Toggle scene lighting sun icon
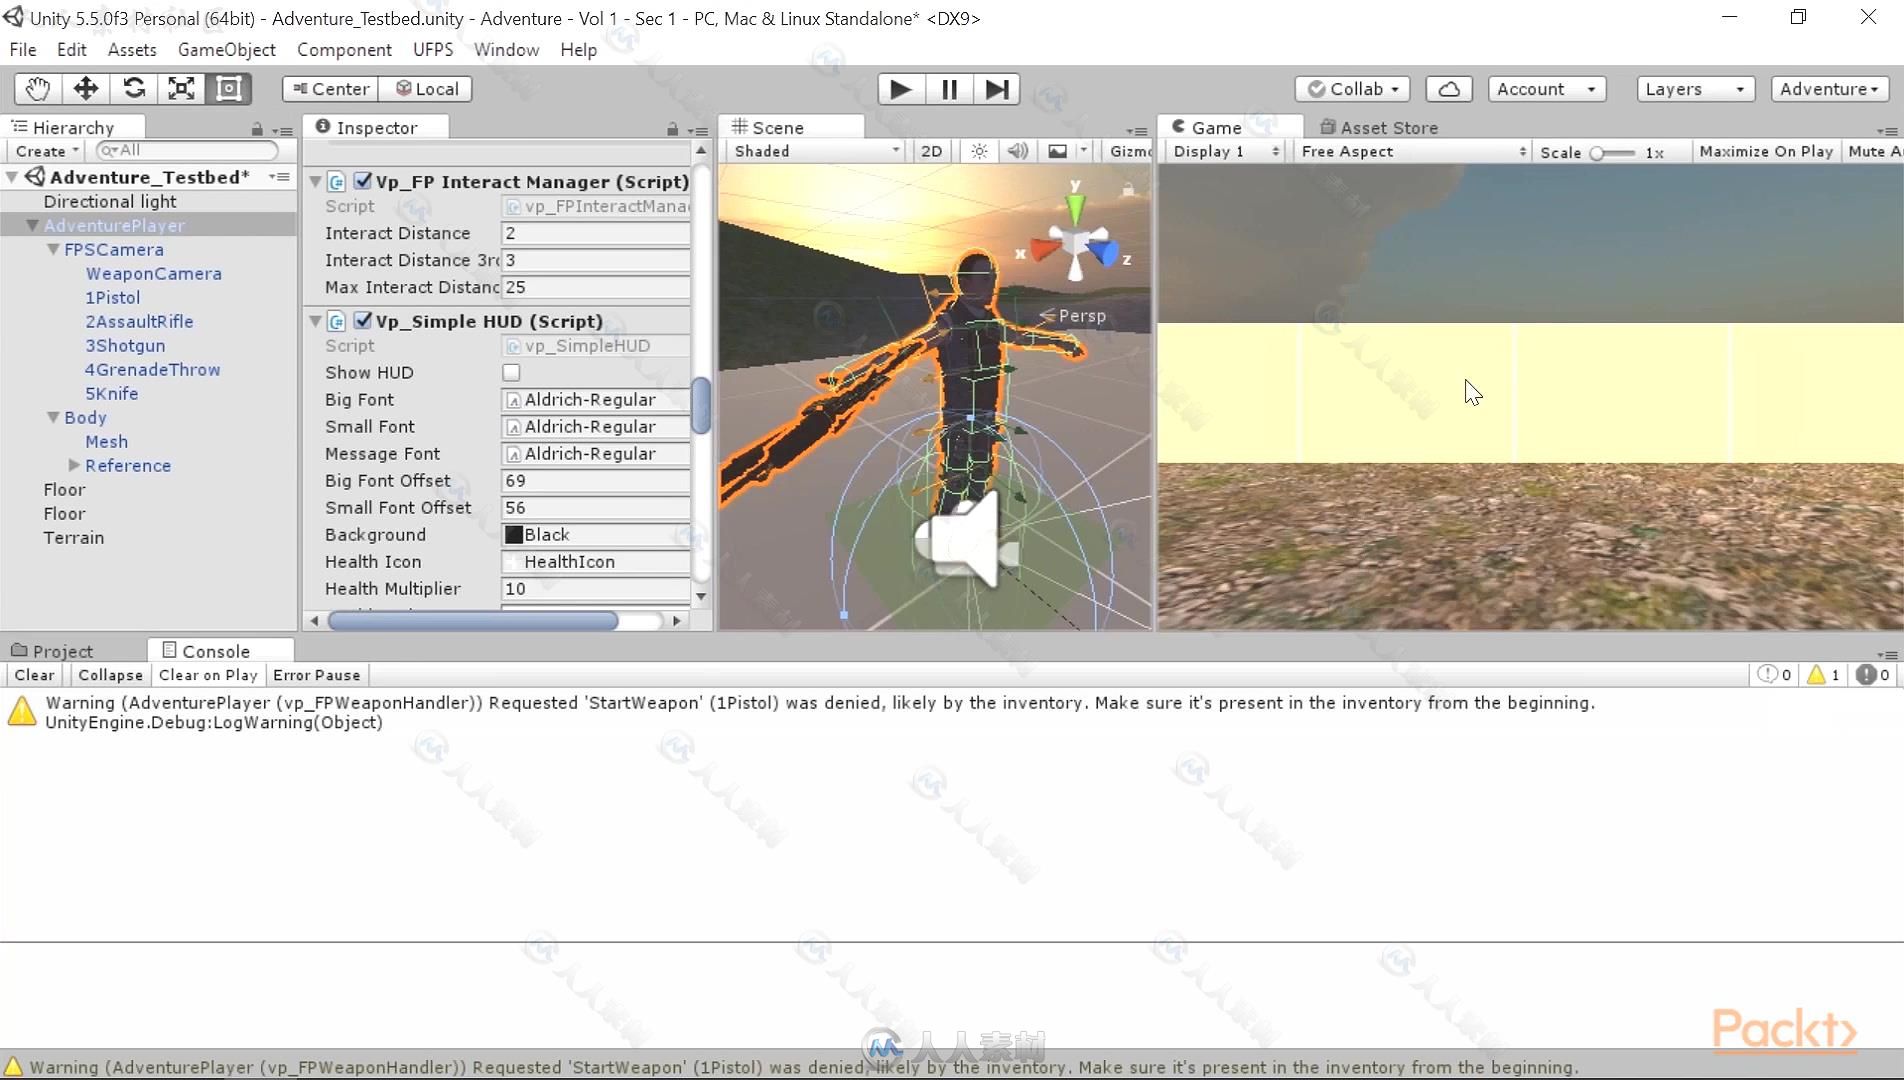1904x1080 pixels. coord(979,151)
